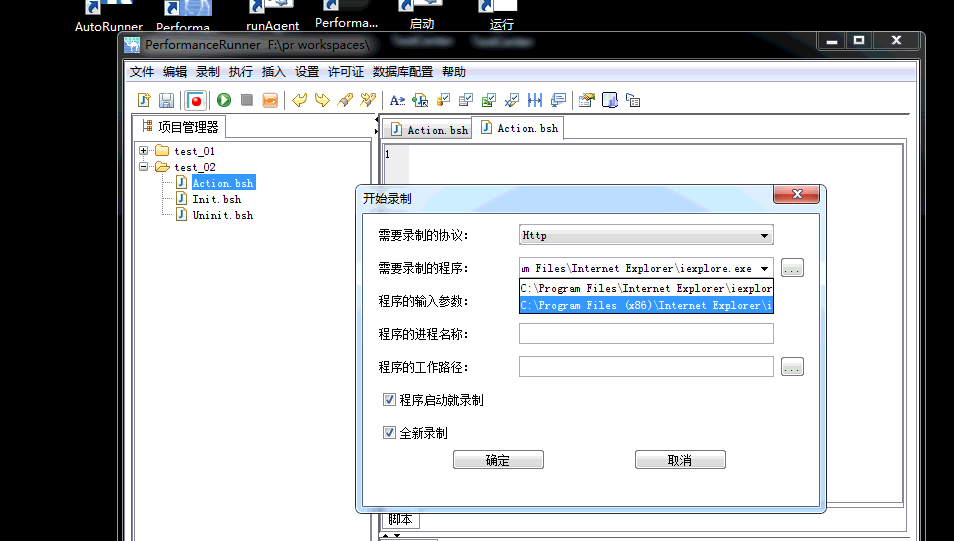Expand the test_01 project folder
The image size is (954, 541).
pyautogui.click(x=144, y=150)
